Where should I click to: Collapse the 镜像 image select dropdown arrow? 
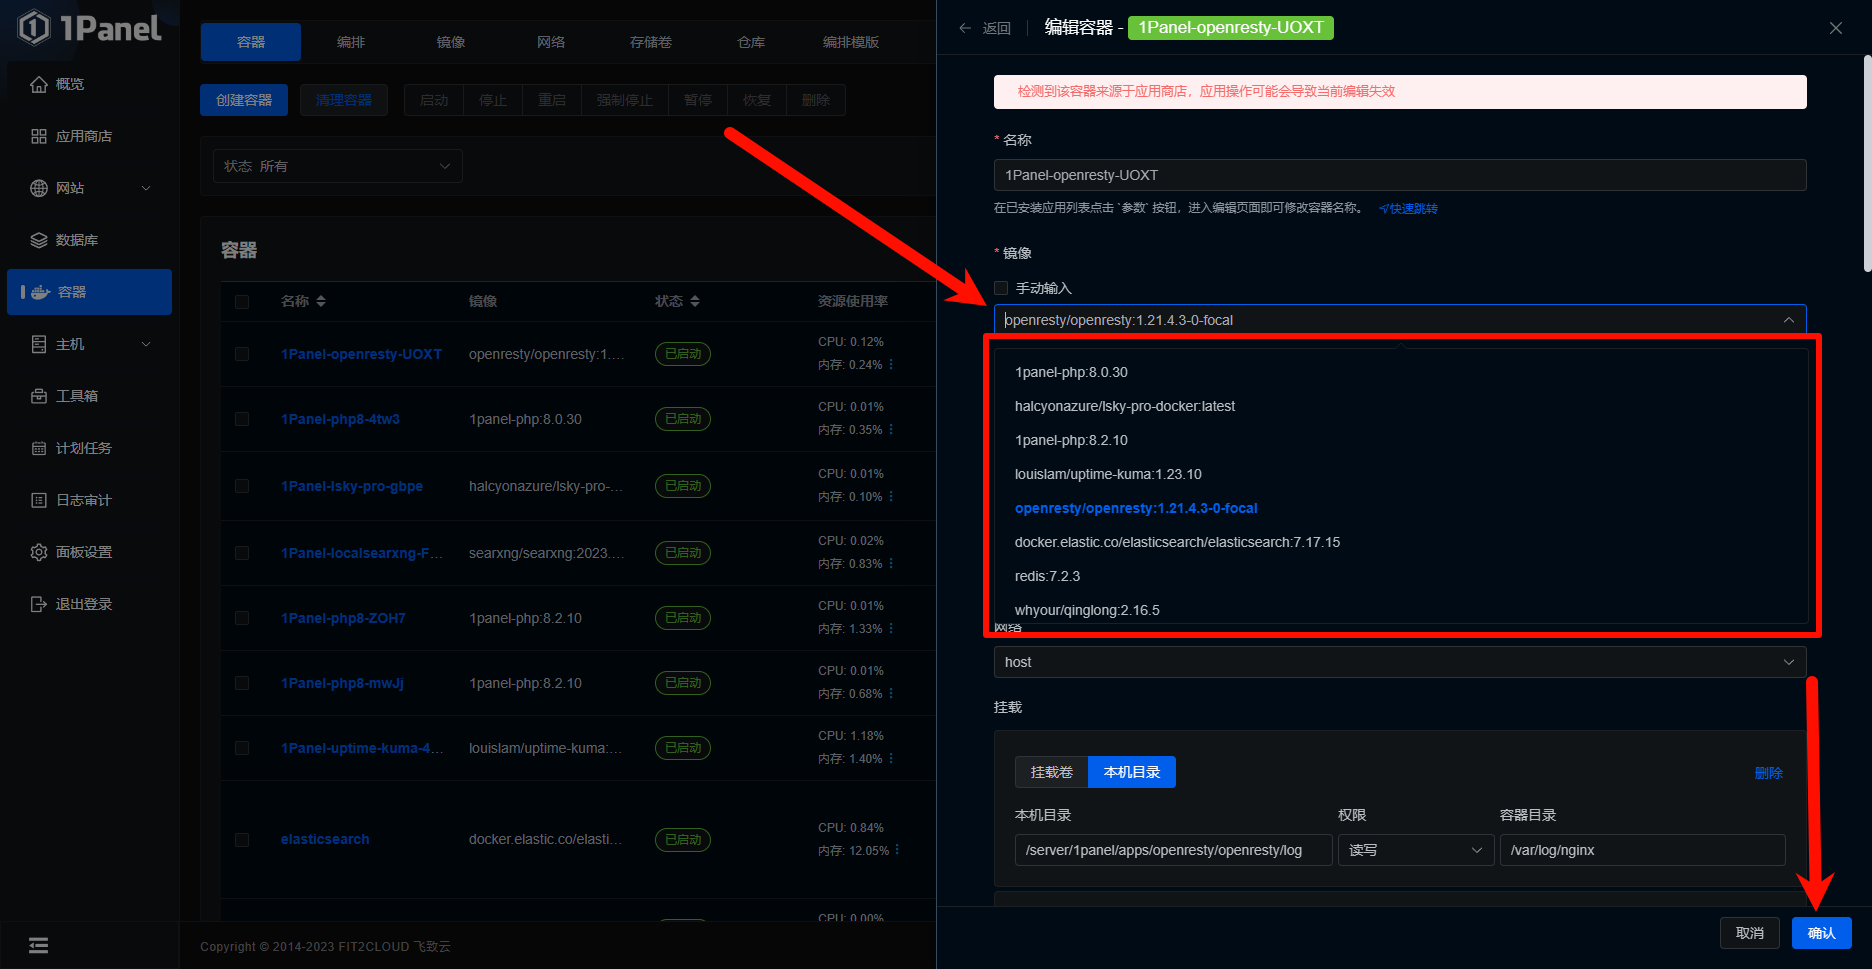pyautogui.click(x=1788, y=320)
